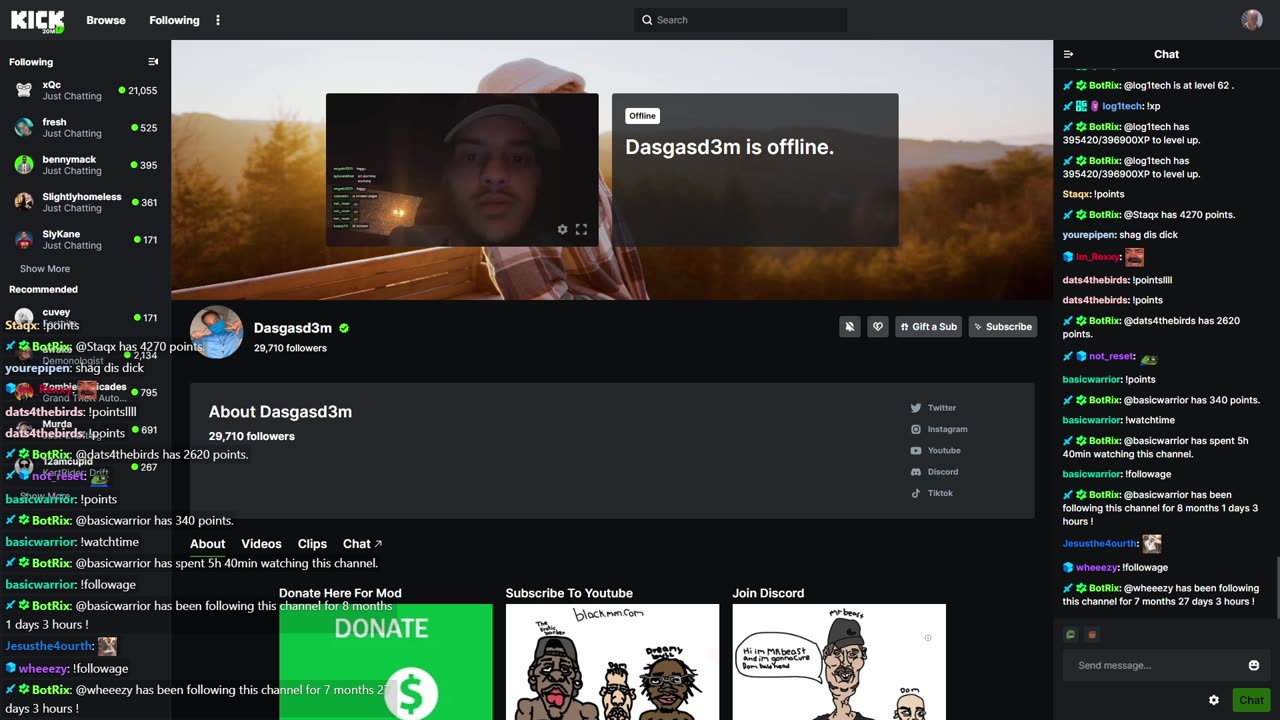Click the heart follow icon
This screenshot has width=1280, height=720.
(x=878, y=327)
